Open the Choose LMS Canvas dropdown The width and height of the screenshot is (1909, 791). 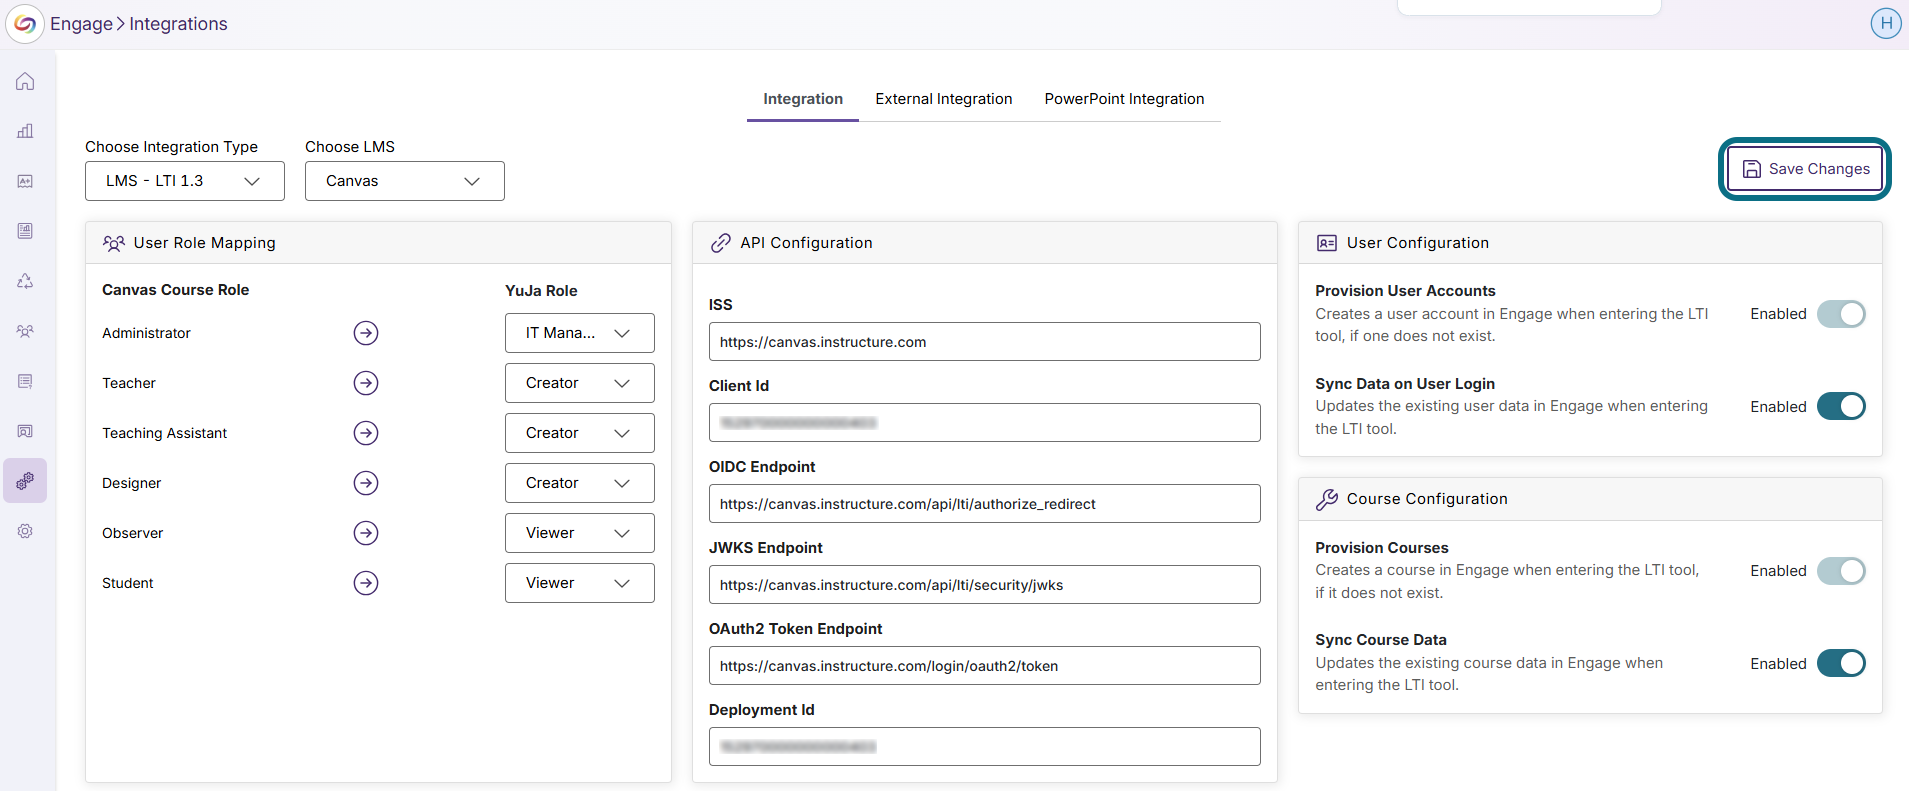pyautogui.click(x=405, y=181)
